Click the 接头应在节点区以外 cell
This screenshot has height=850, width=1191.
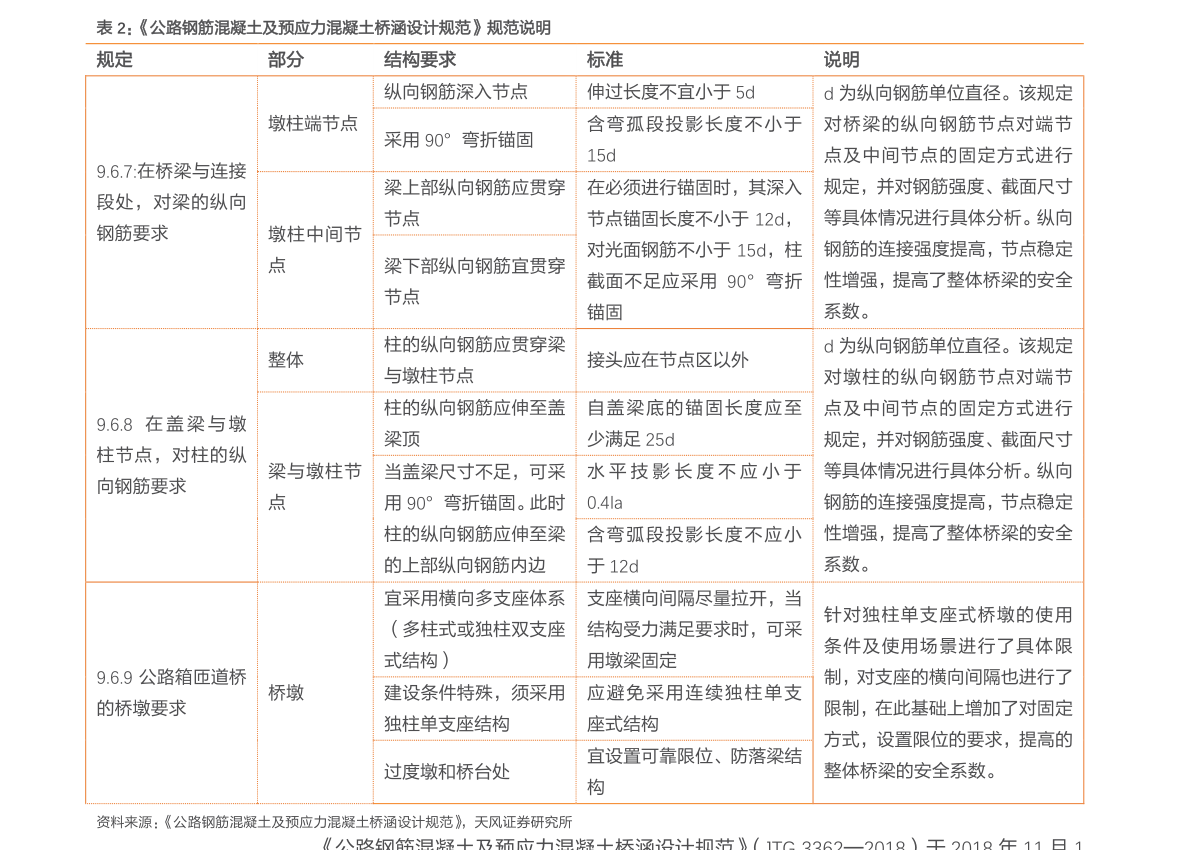click(x=667, y=360)
